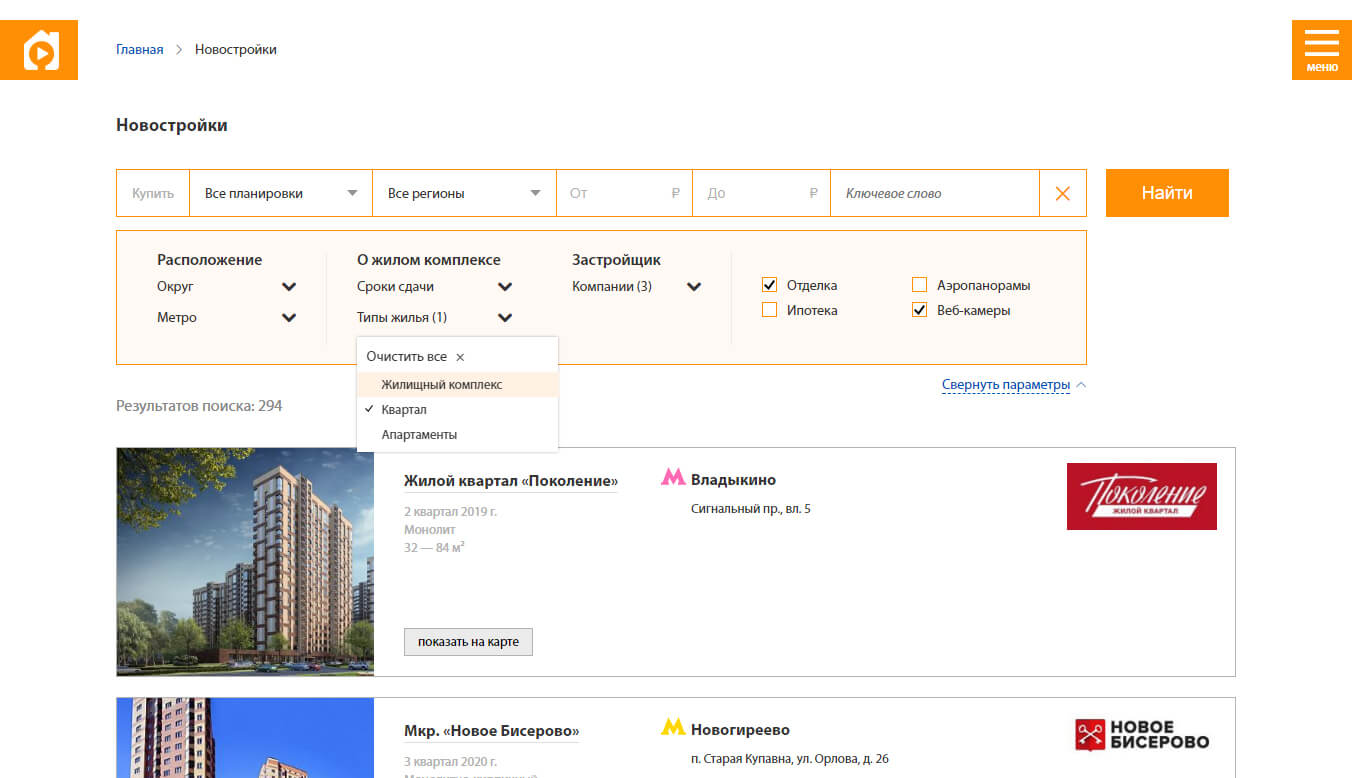Click the Новое Бисерово logo
The image size is (1352, 778).
1141,735
